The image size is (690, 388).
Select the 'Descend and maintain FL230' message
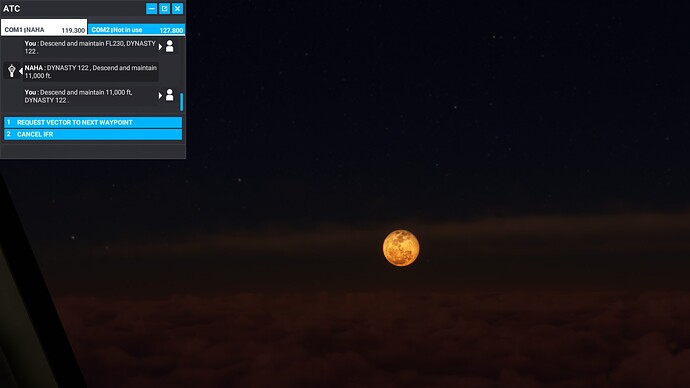point(90,47)
